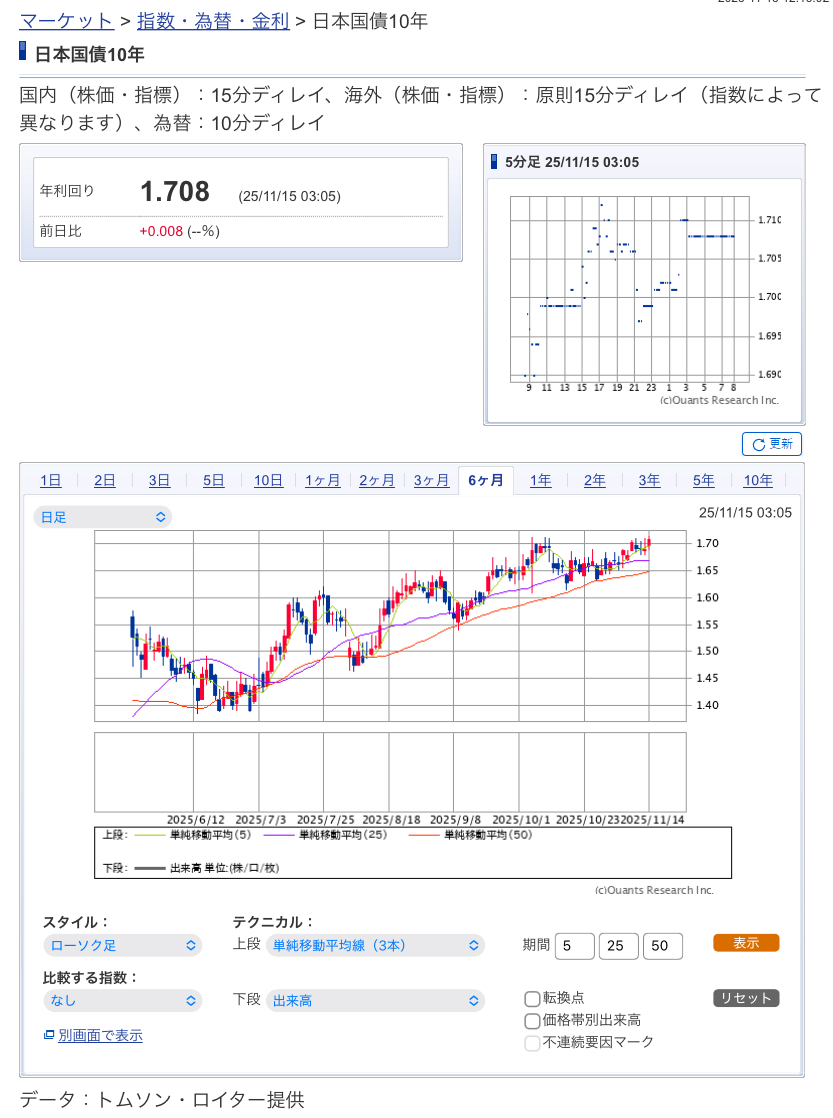
Task: Click the period field containing 25
Action: 618,946
